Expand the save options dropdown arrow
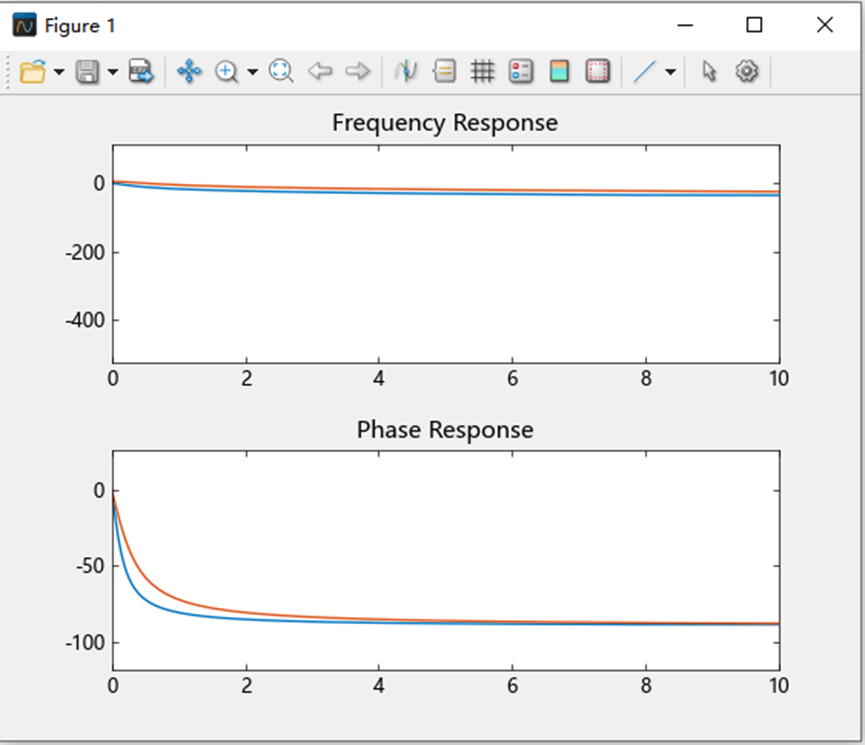 pyautogui.click(x=113, y=72)
